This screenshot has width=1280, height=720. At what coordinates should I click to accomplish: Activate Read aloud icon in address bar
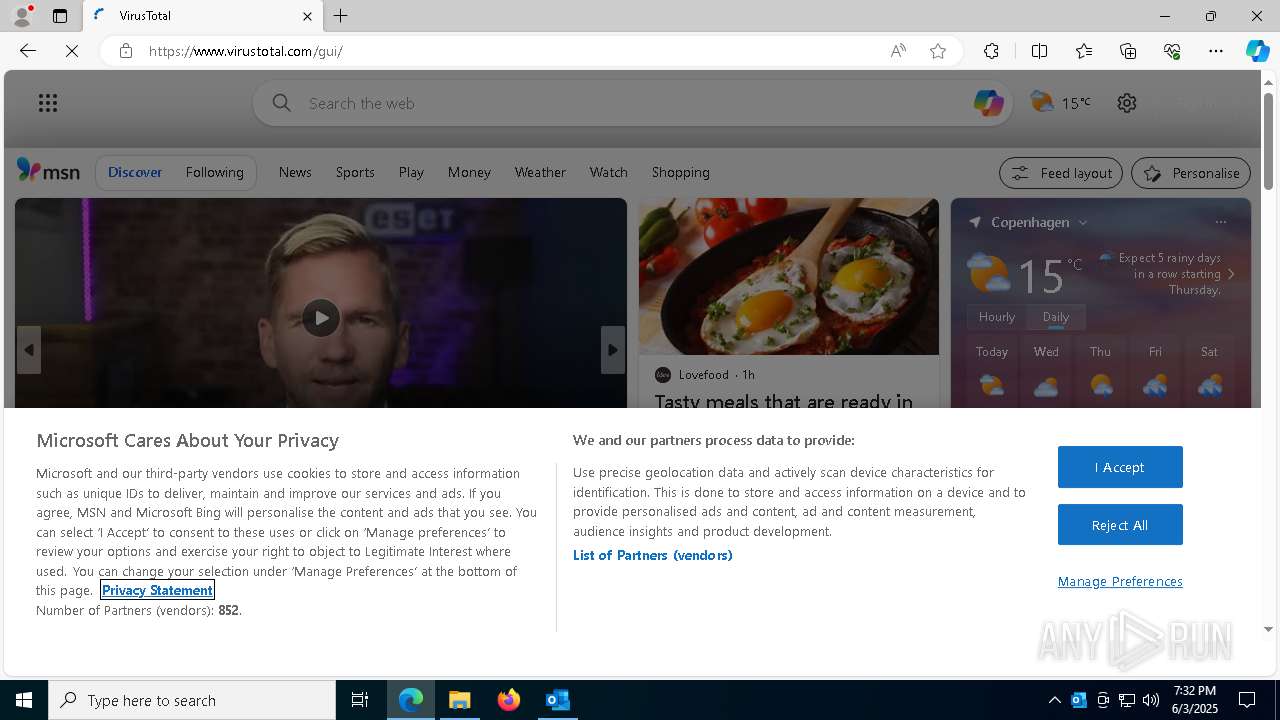(898, 51)
